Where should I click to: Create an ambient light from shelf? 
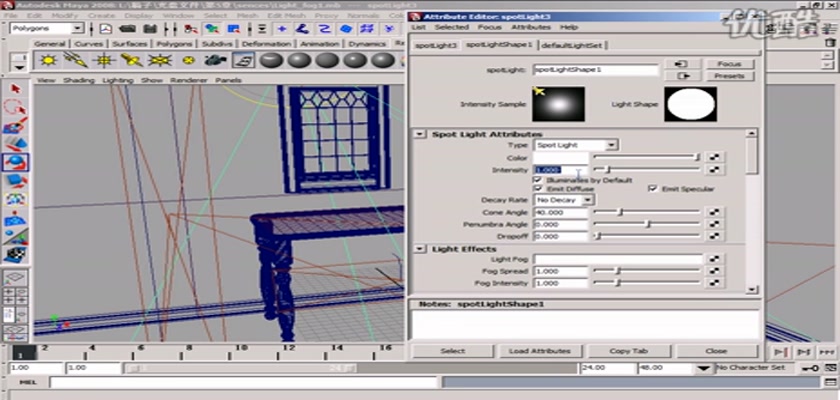tap(48, 60)
